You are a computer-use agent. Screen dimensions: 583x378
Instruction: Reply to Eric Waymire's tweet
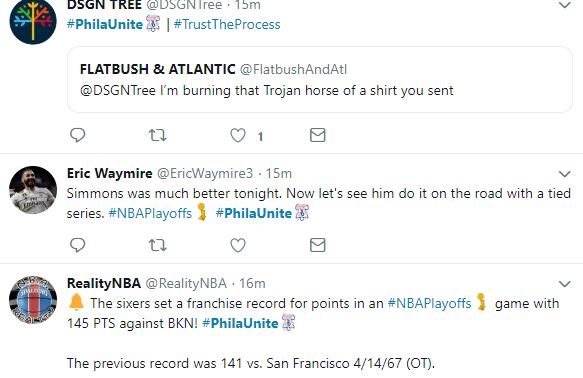coord(78,245)
